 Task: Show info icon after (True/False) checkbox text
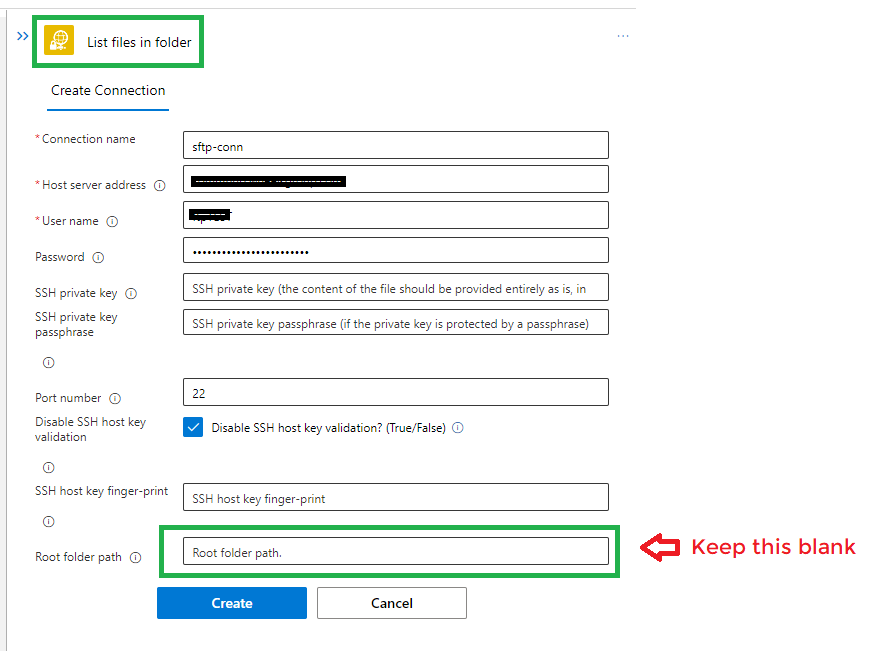[458, 428]
